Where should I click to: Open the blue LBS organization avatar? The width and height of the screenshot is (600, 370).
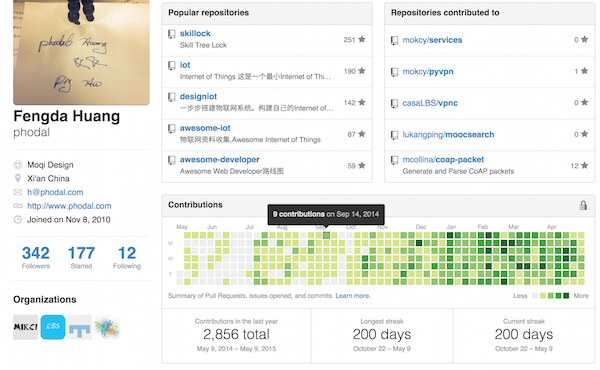click(53, 327)
